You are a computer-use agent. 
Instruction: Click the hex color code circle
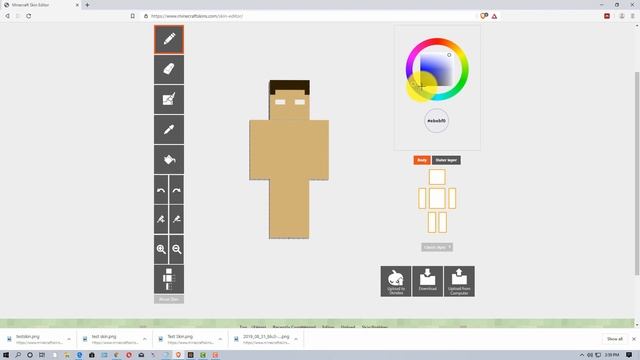pyautogui.click(x=437, y=121)
